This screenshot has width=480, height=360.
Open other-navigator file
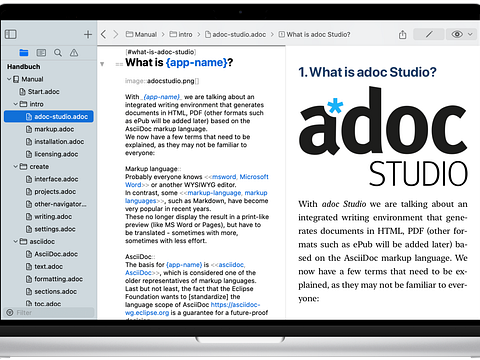[56, 204]
